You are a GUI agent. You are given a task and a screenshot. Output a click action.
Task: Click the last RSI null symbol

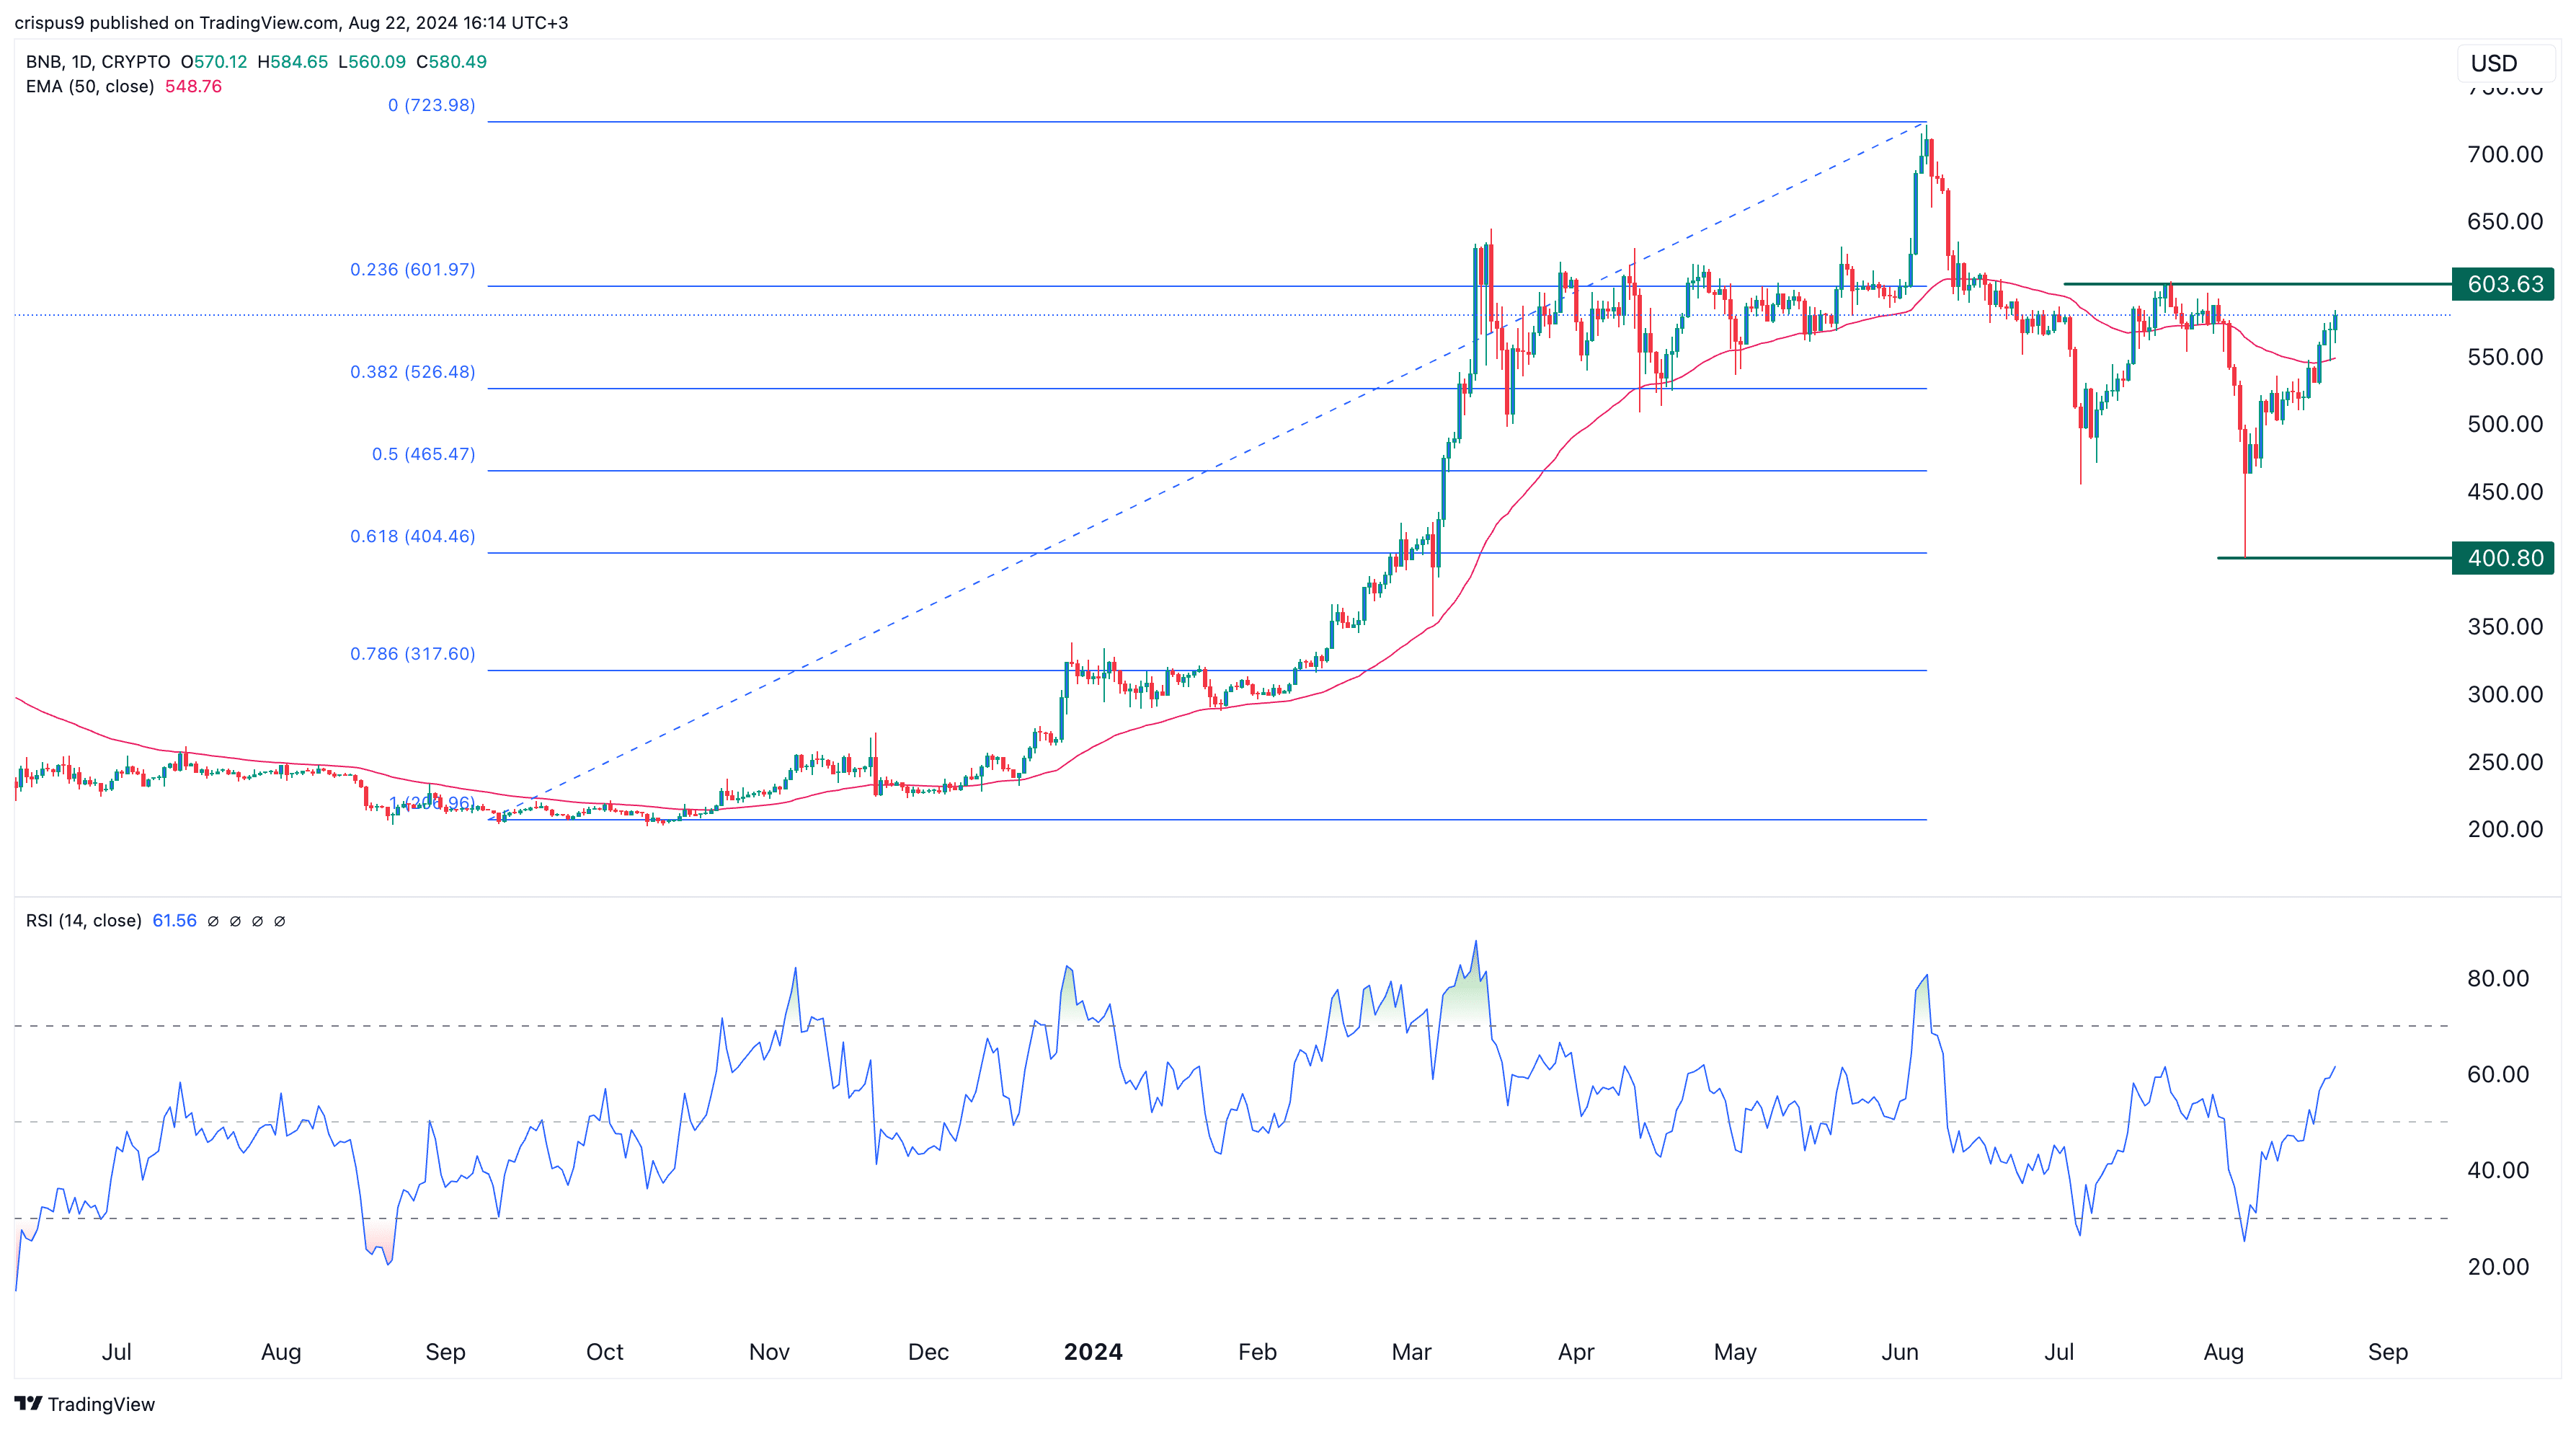tap(280, 921)
